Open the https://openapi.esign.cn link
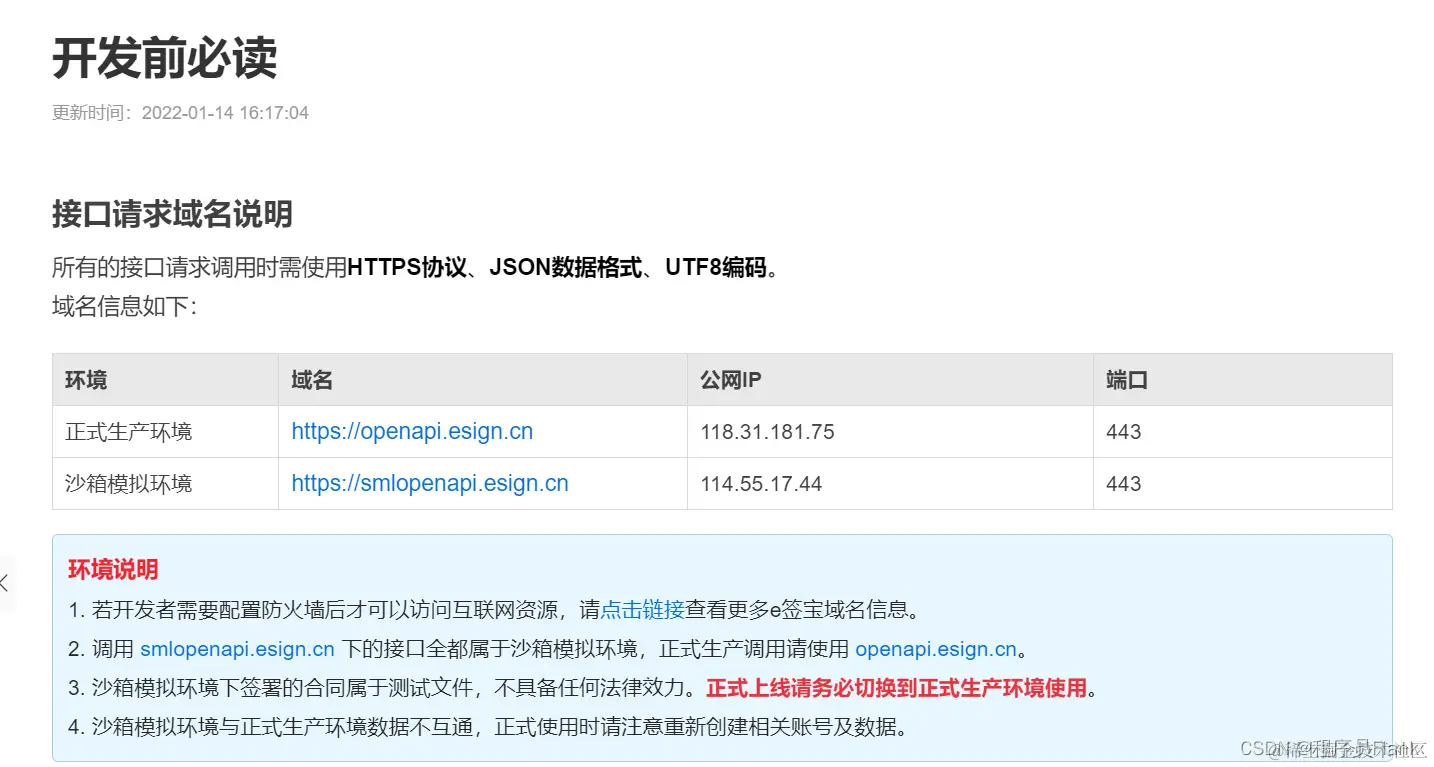1434x767 pixels. [412, 432]
